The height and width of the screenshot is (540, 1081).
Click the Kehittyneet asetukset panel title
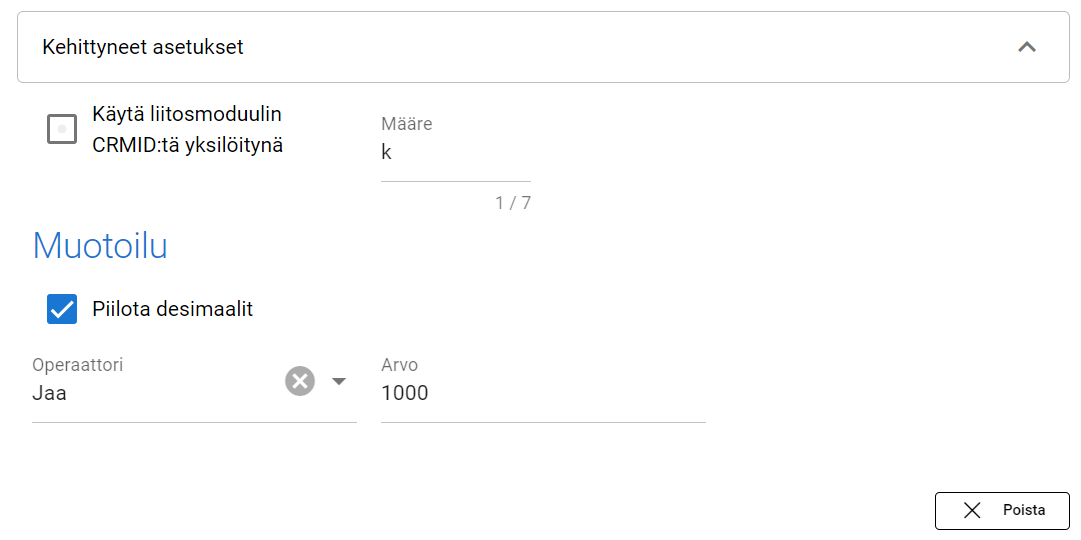[x=143, y=47]
